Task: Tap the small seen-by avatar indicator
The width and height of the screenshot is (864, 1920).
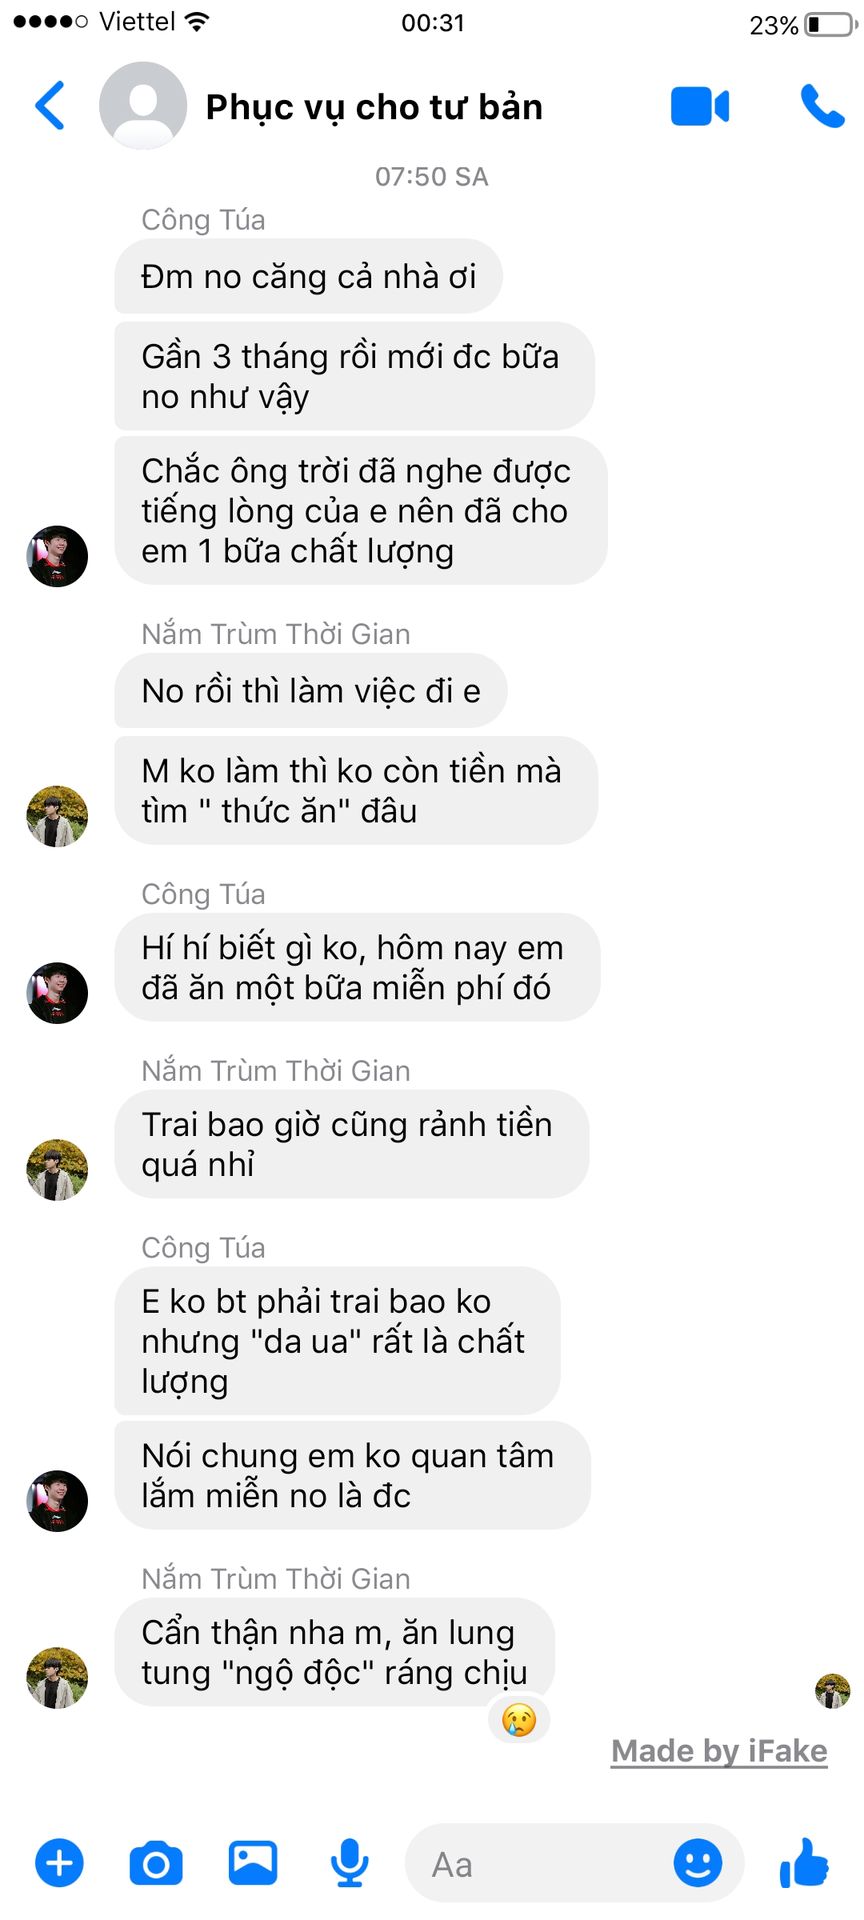Action: coord(832,1691)
